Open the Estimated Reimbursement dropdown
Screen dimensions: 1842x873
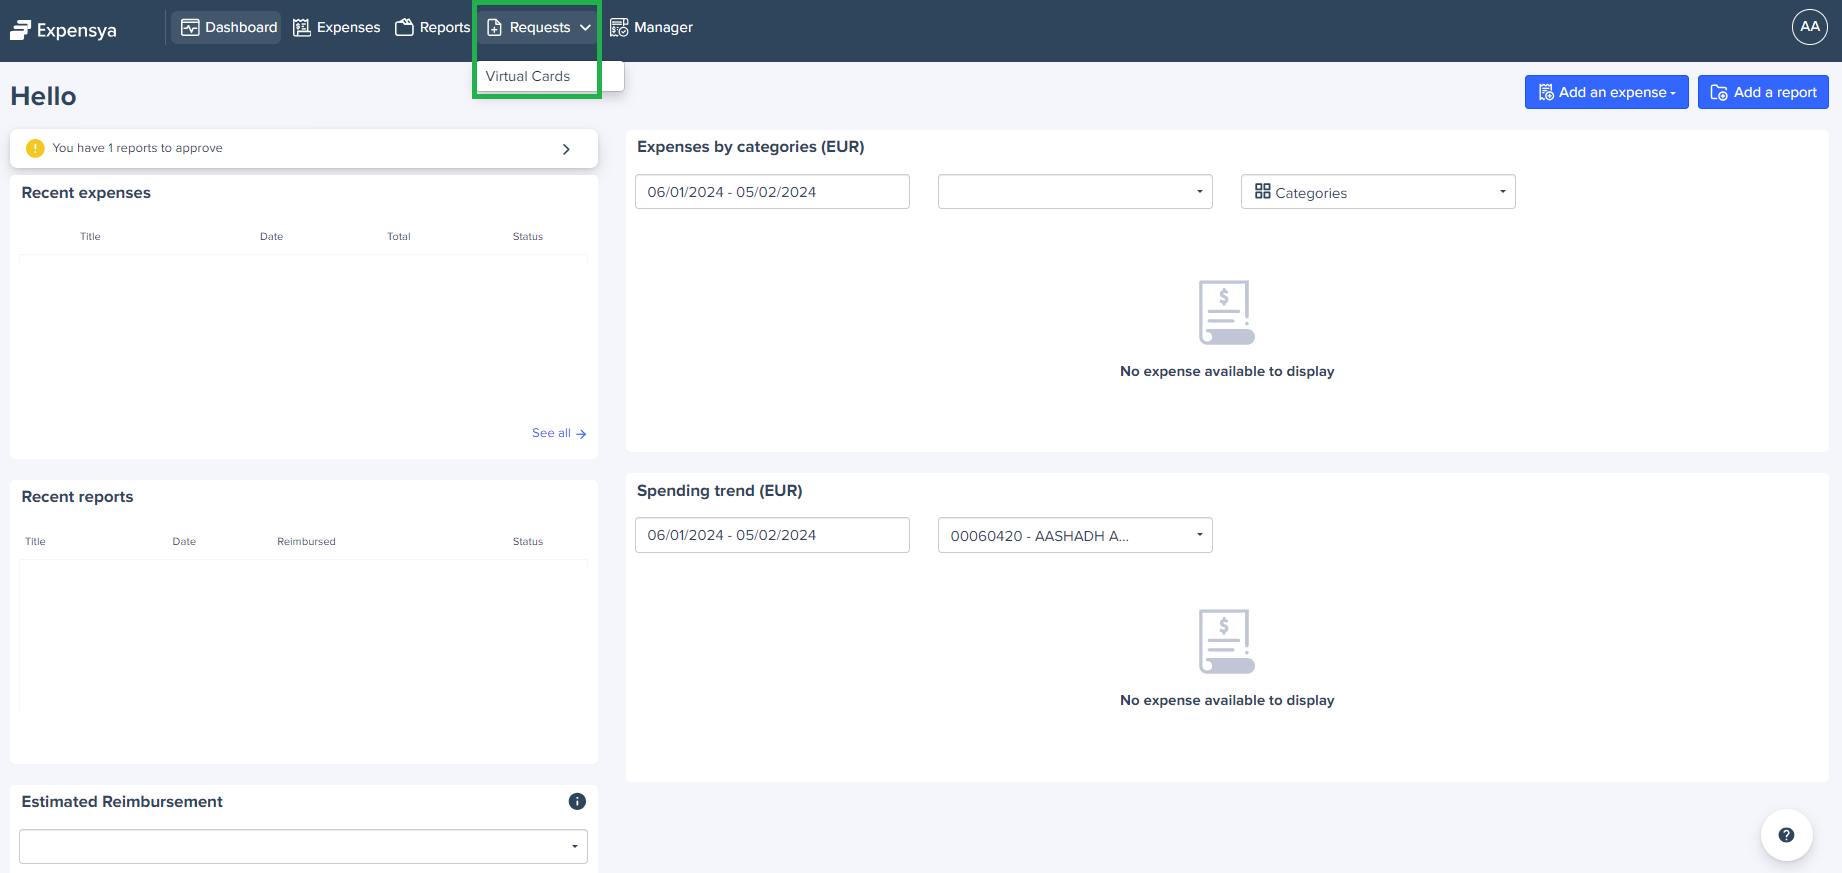click(303, 846)
